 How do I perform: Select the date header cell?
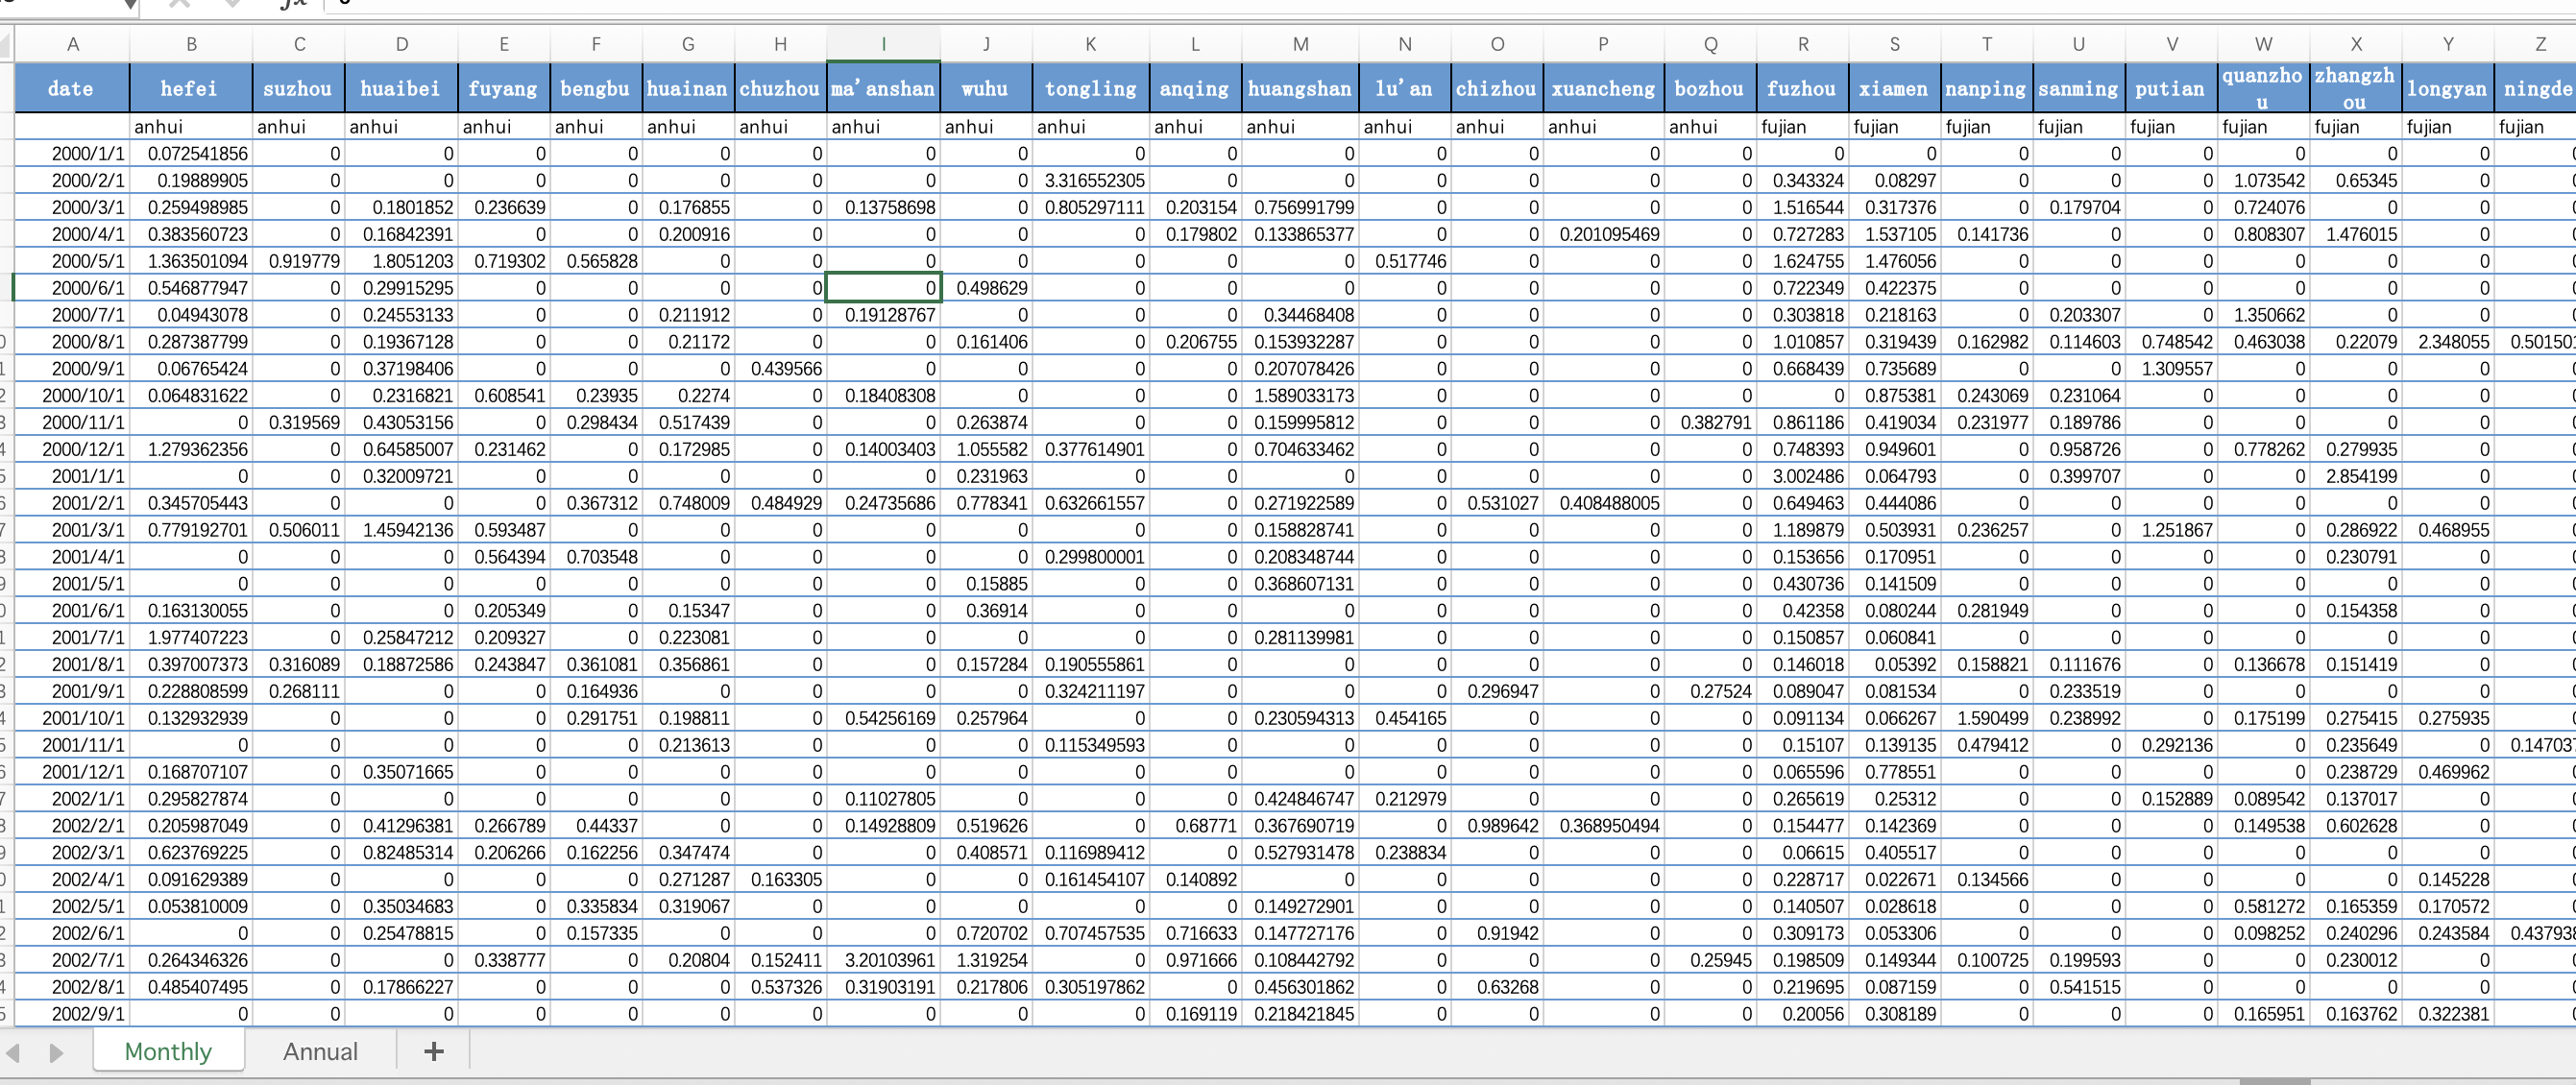click(x=71, y=88)
